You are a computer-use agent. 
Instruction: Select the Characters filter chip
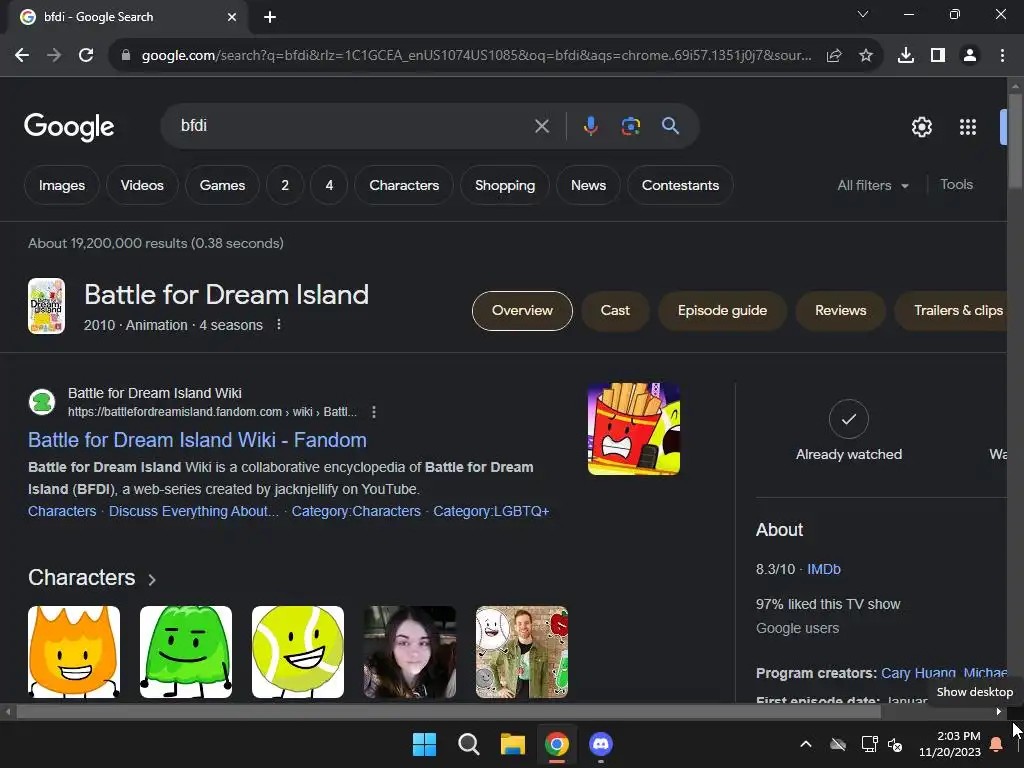pos(404,185)
